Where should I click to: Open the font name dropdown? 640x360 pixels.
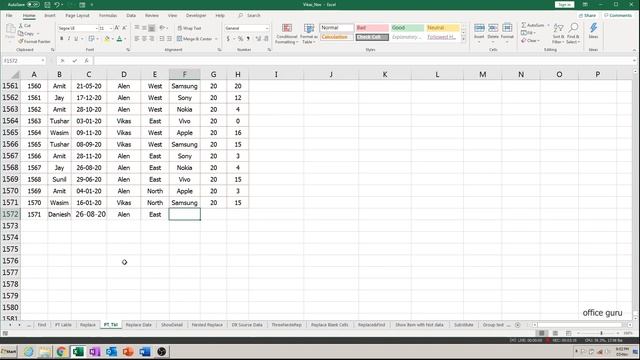(96, 28)
